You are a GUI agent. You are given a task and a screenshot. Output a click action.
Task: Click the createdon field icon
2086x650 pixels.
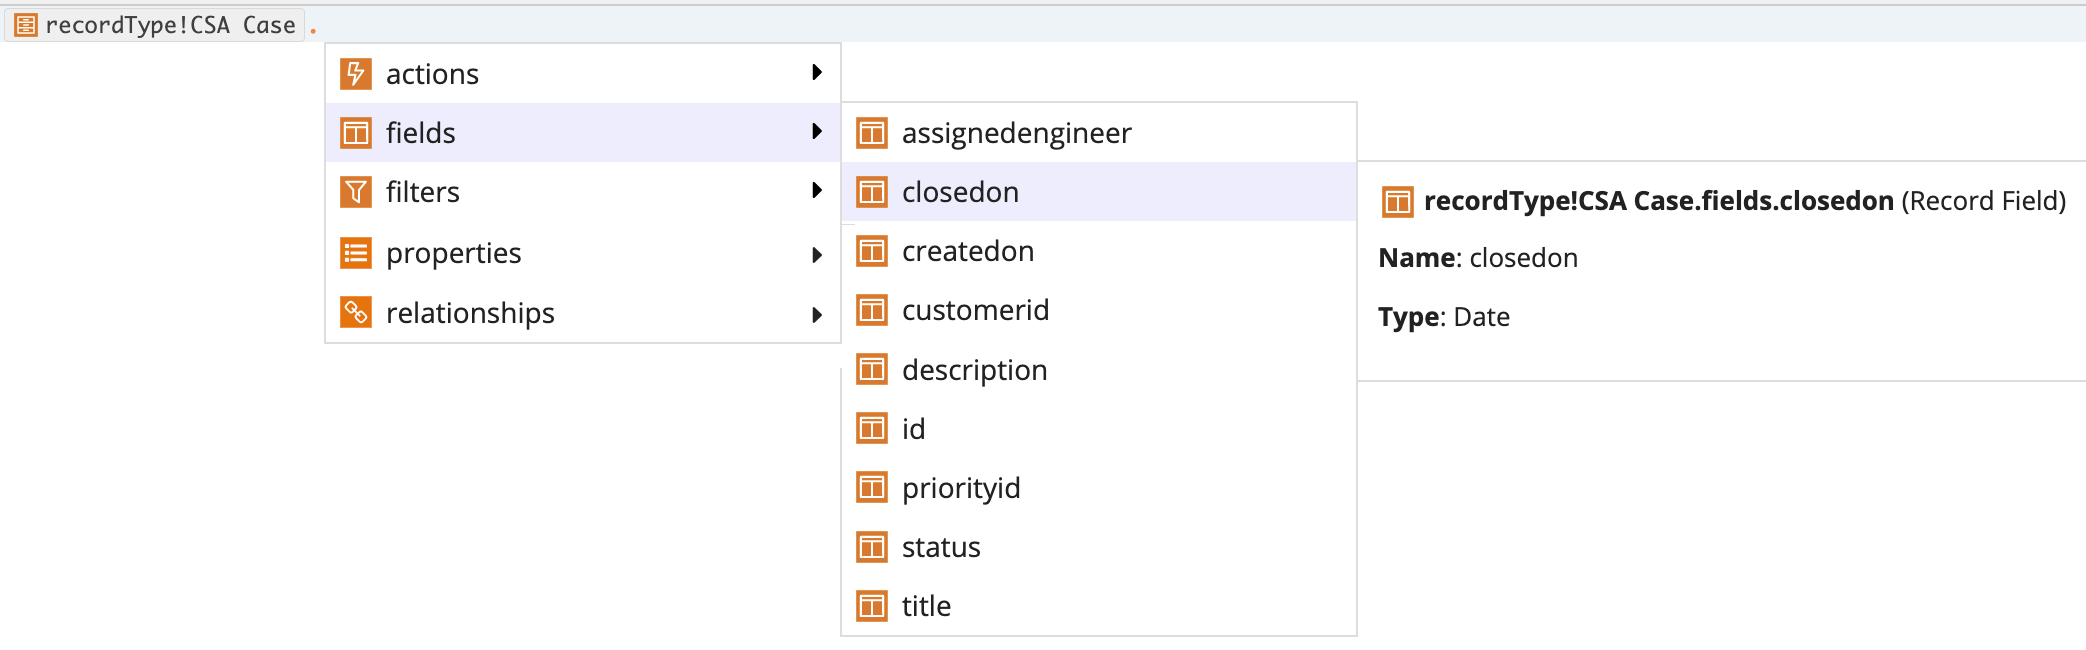pyautogui.click(x=872, y=250)
